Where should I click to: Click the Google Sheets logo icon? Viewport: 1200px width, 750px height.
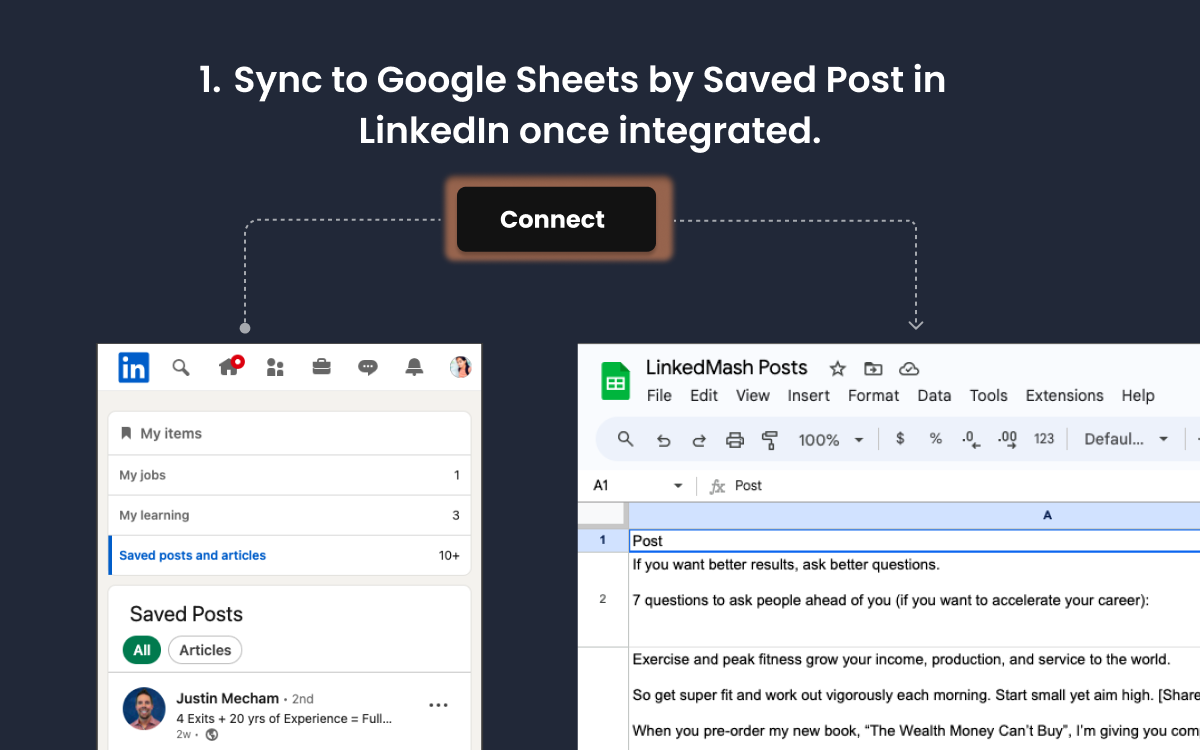[x=615, y=382]
